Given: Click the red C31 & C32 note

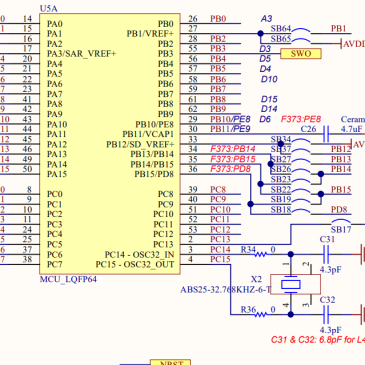Looking at the screenshot, I should pyautogui.click(x=318, y=340).
